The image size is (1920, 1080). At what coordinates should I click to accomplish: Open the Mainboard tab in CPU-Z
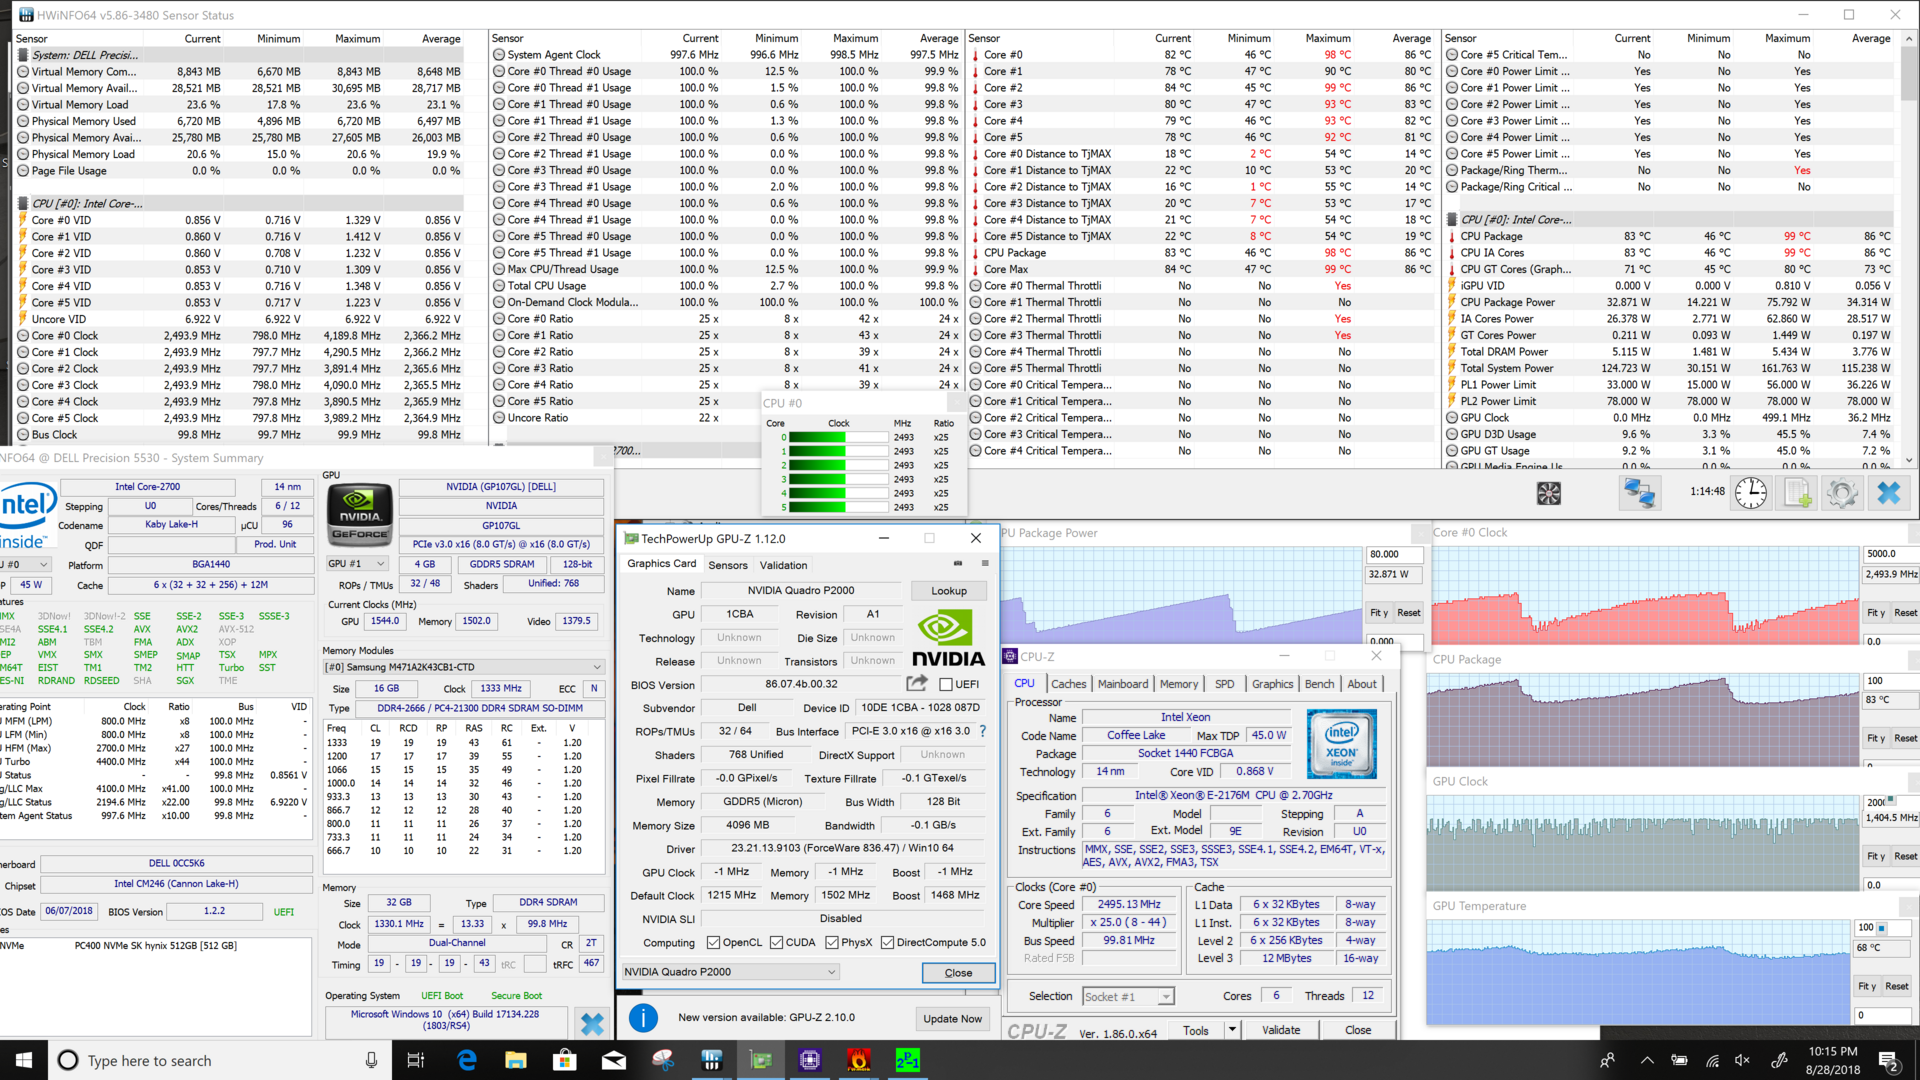[x=1123, y=684]
